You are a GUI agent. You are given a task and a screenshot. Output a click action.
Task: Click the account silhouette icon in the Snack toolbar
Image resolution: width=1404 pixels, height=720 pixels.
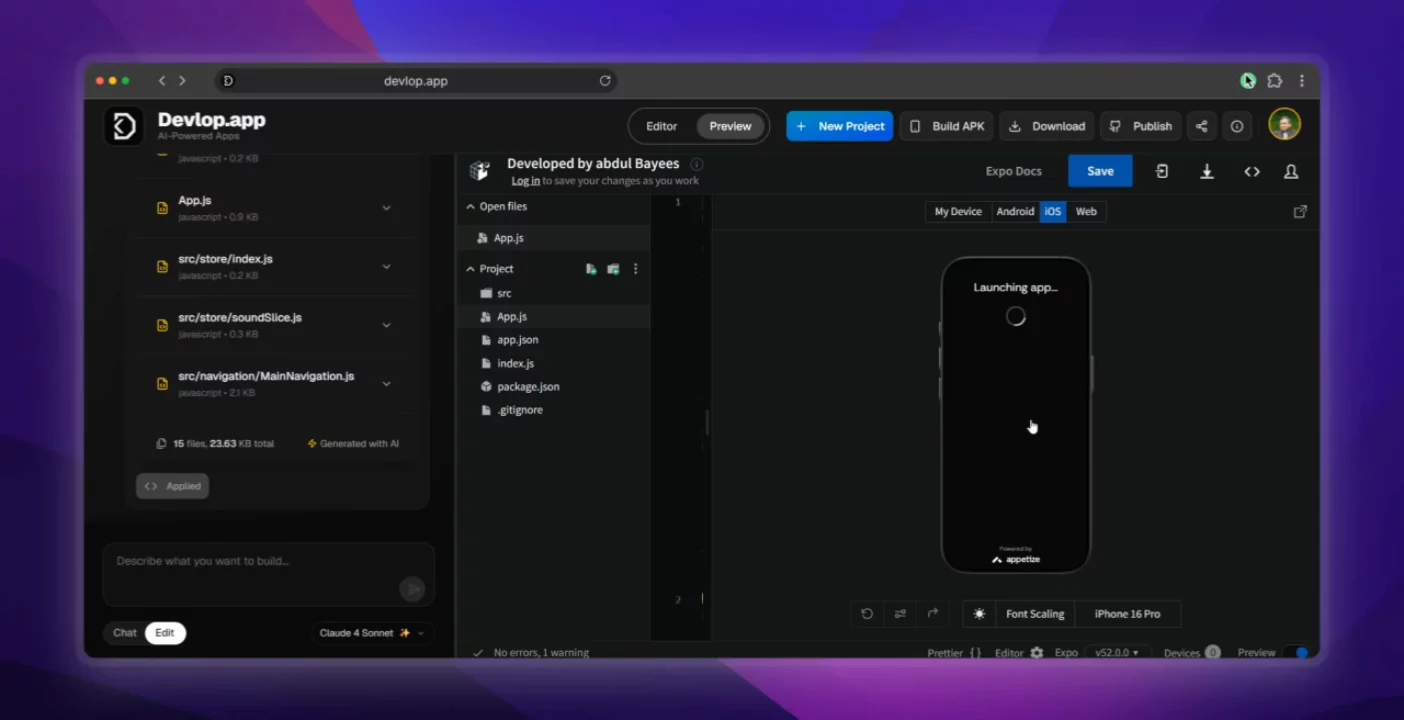tap(1291, 171)
